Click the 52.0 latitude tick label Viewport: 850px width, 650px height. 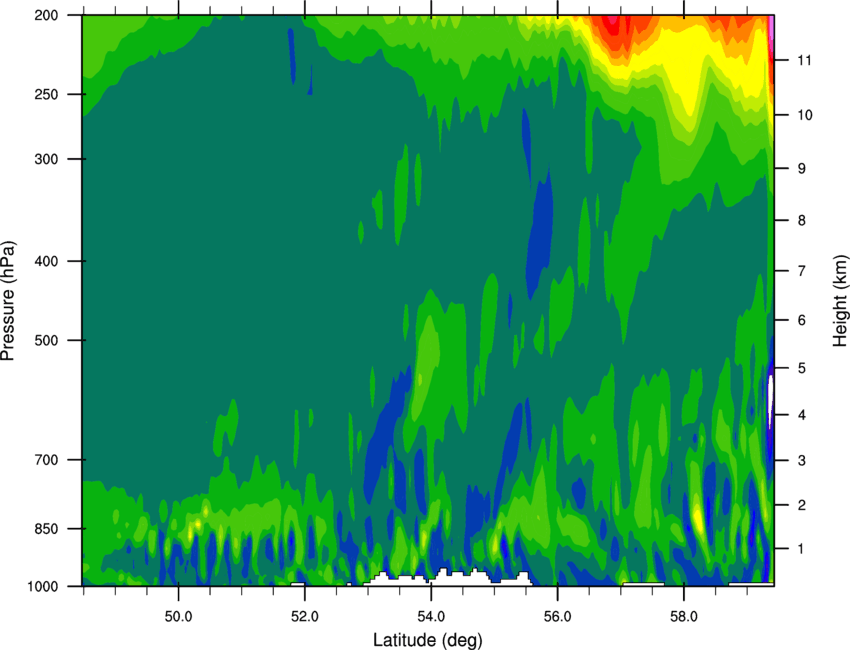pyautogui.click(x=305, y=617)
